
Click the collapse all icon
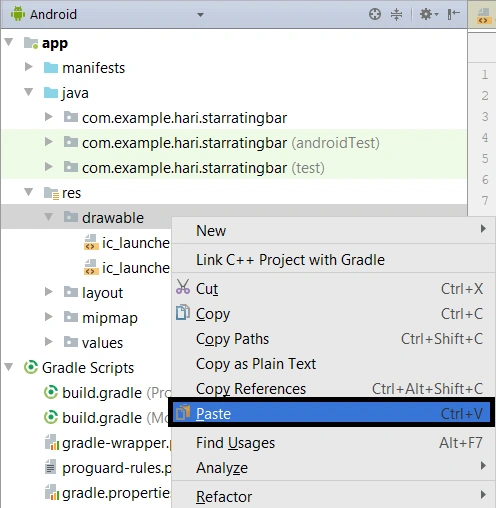tap(396, 14)
